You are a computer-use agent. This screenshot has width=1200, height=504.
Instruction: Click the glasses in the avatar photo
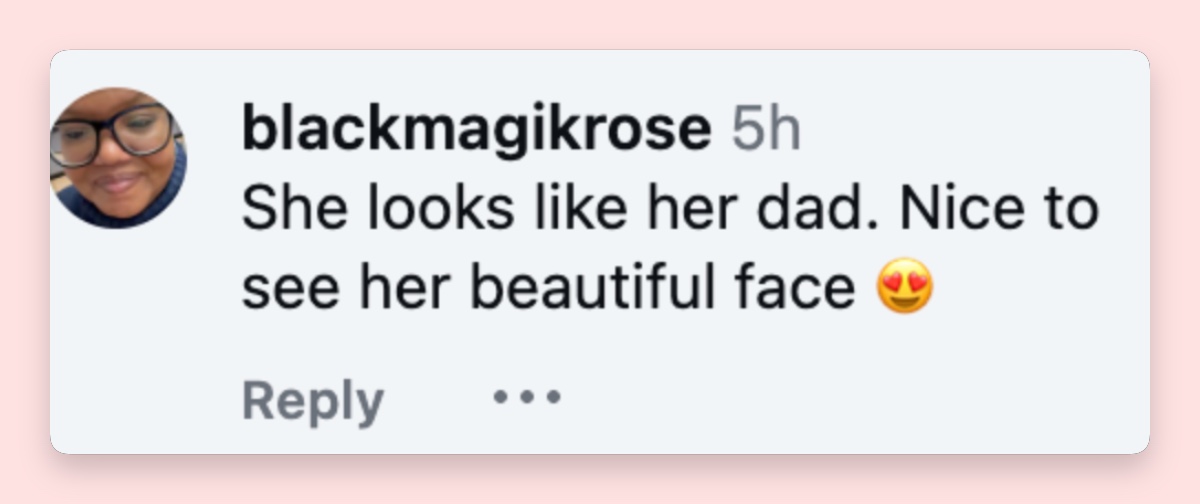[x=113, y=134]
